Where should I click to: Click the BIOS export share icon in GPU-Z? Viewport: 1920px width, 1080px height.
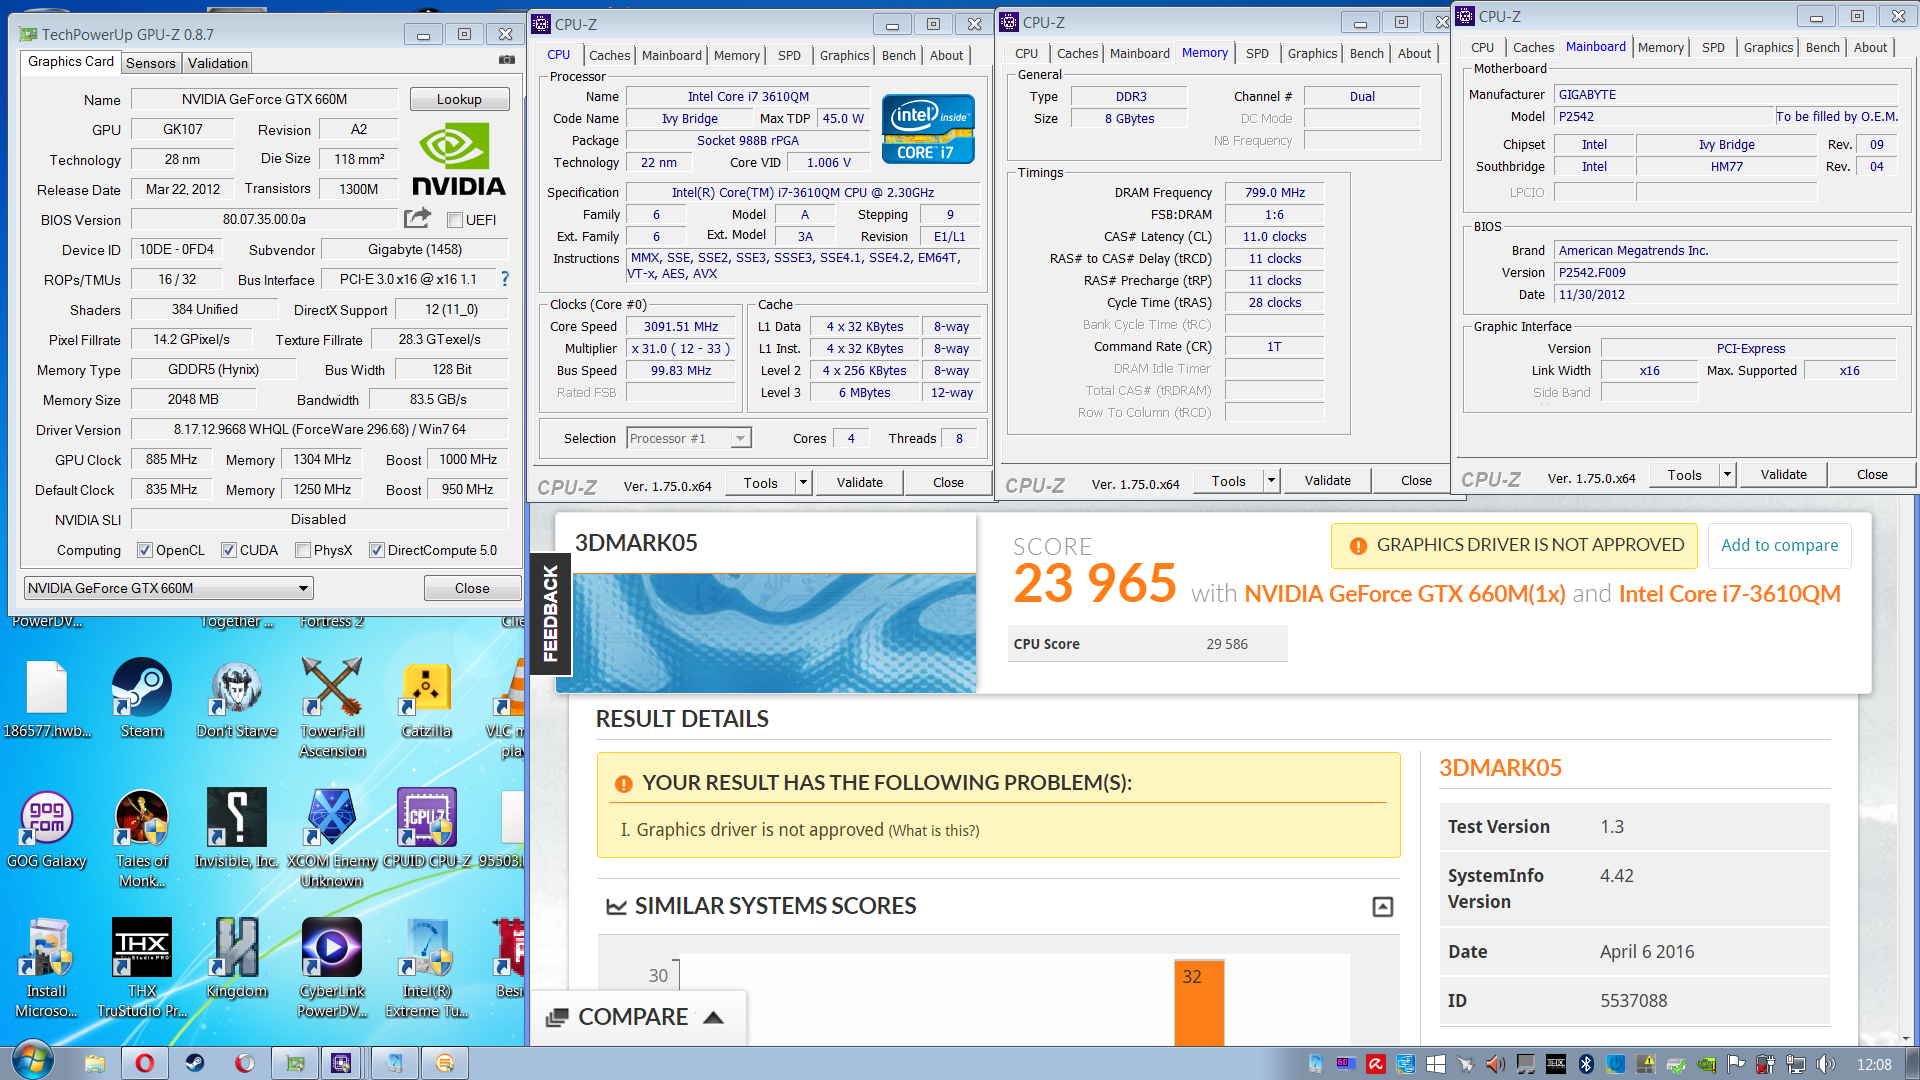click(417, 218)
